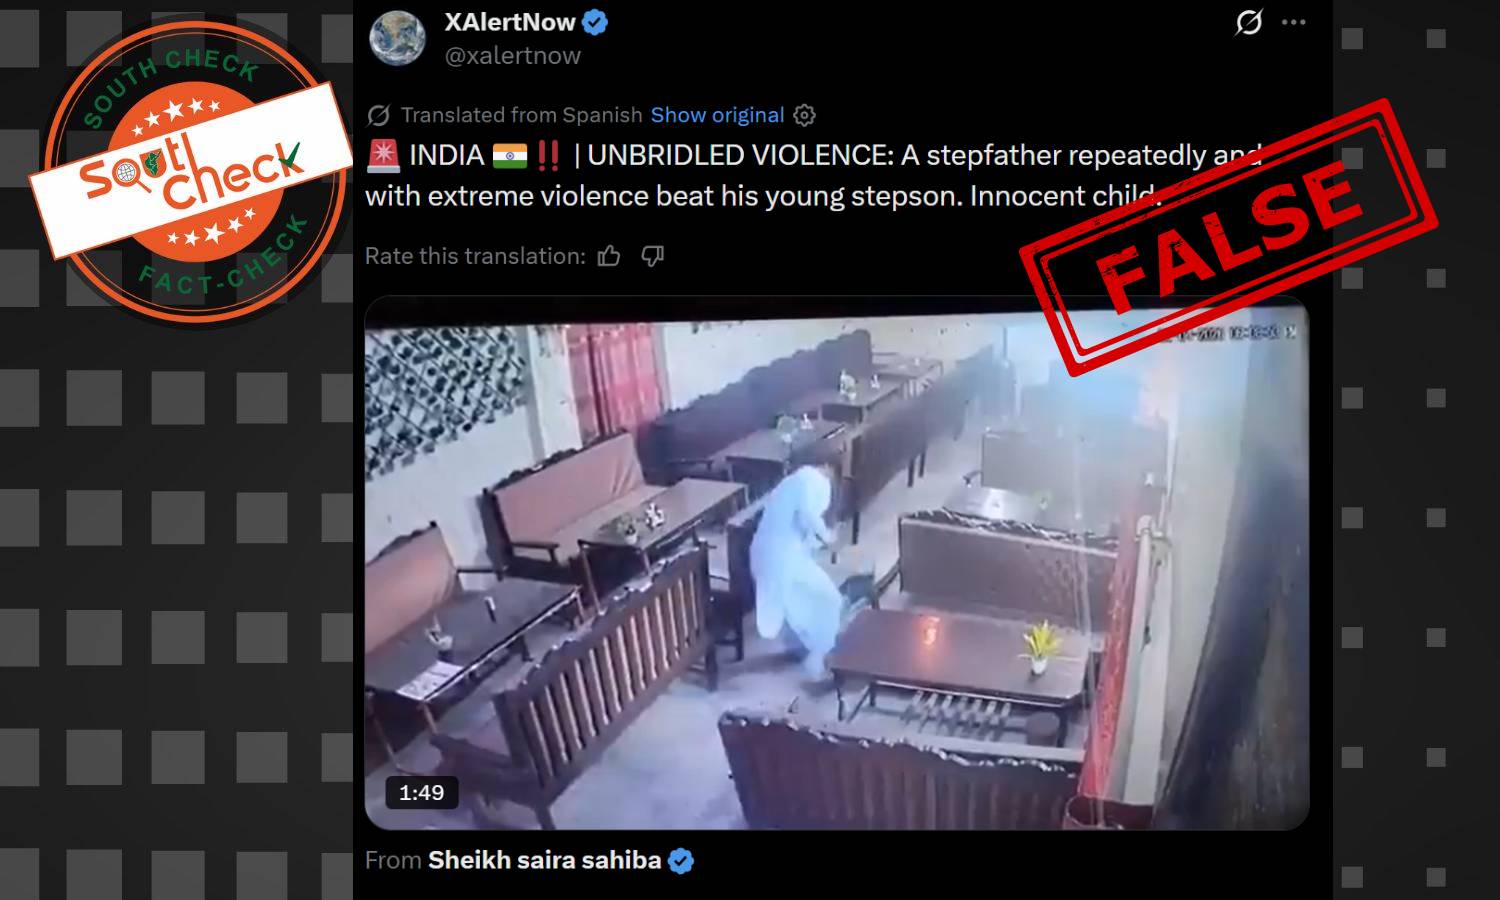Click the XAlertNow profile avatar
This screenshot has width=1500, height=900.
tap(398, 39)
